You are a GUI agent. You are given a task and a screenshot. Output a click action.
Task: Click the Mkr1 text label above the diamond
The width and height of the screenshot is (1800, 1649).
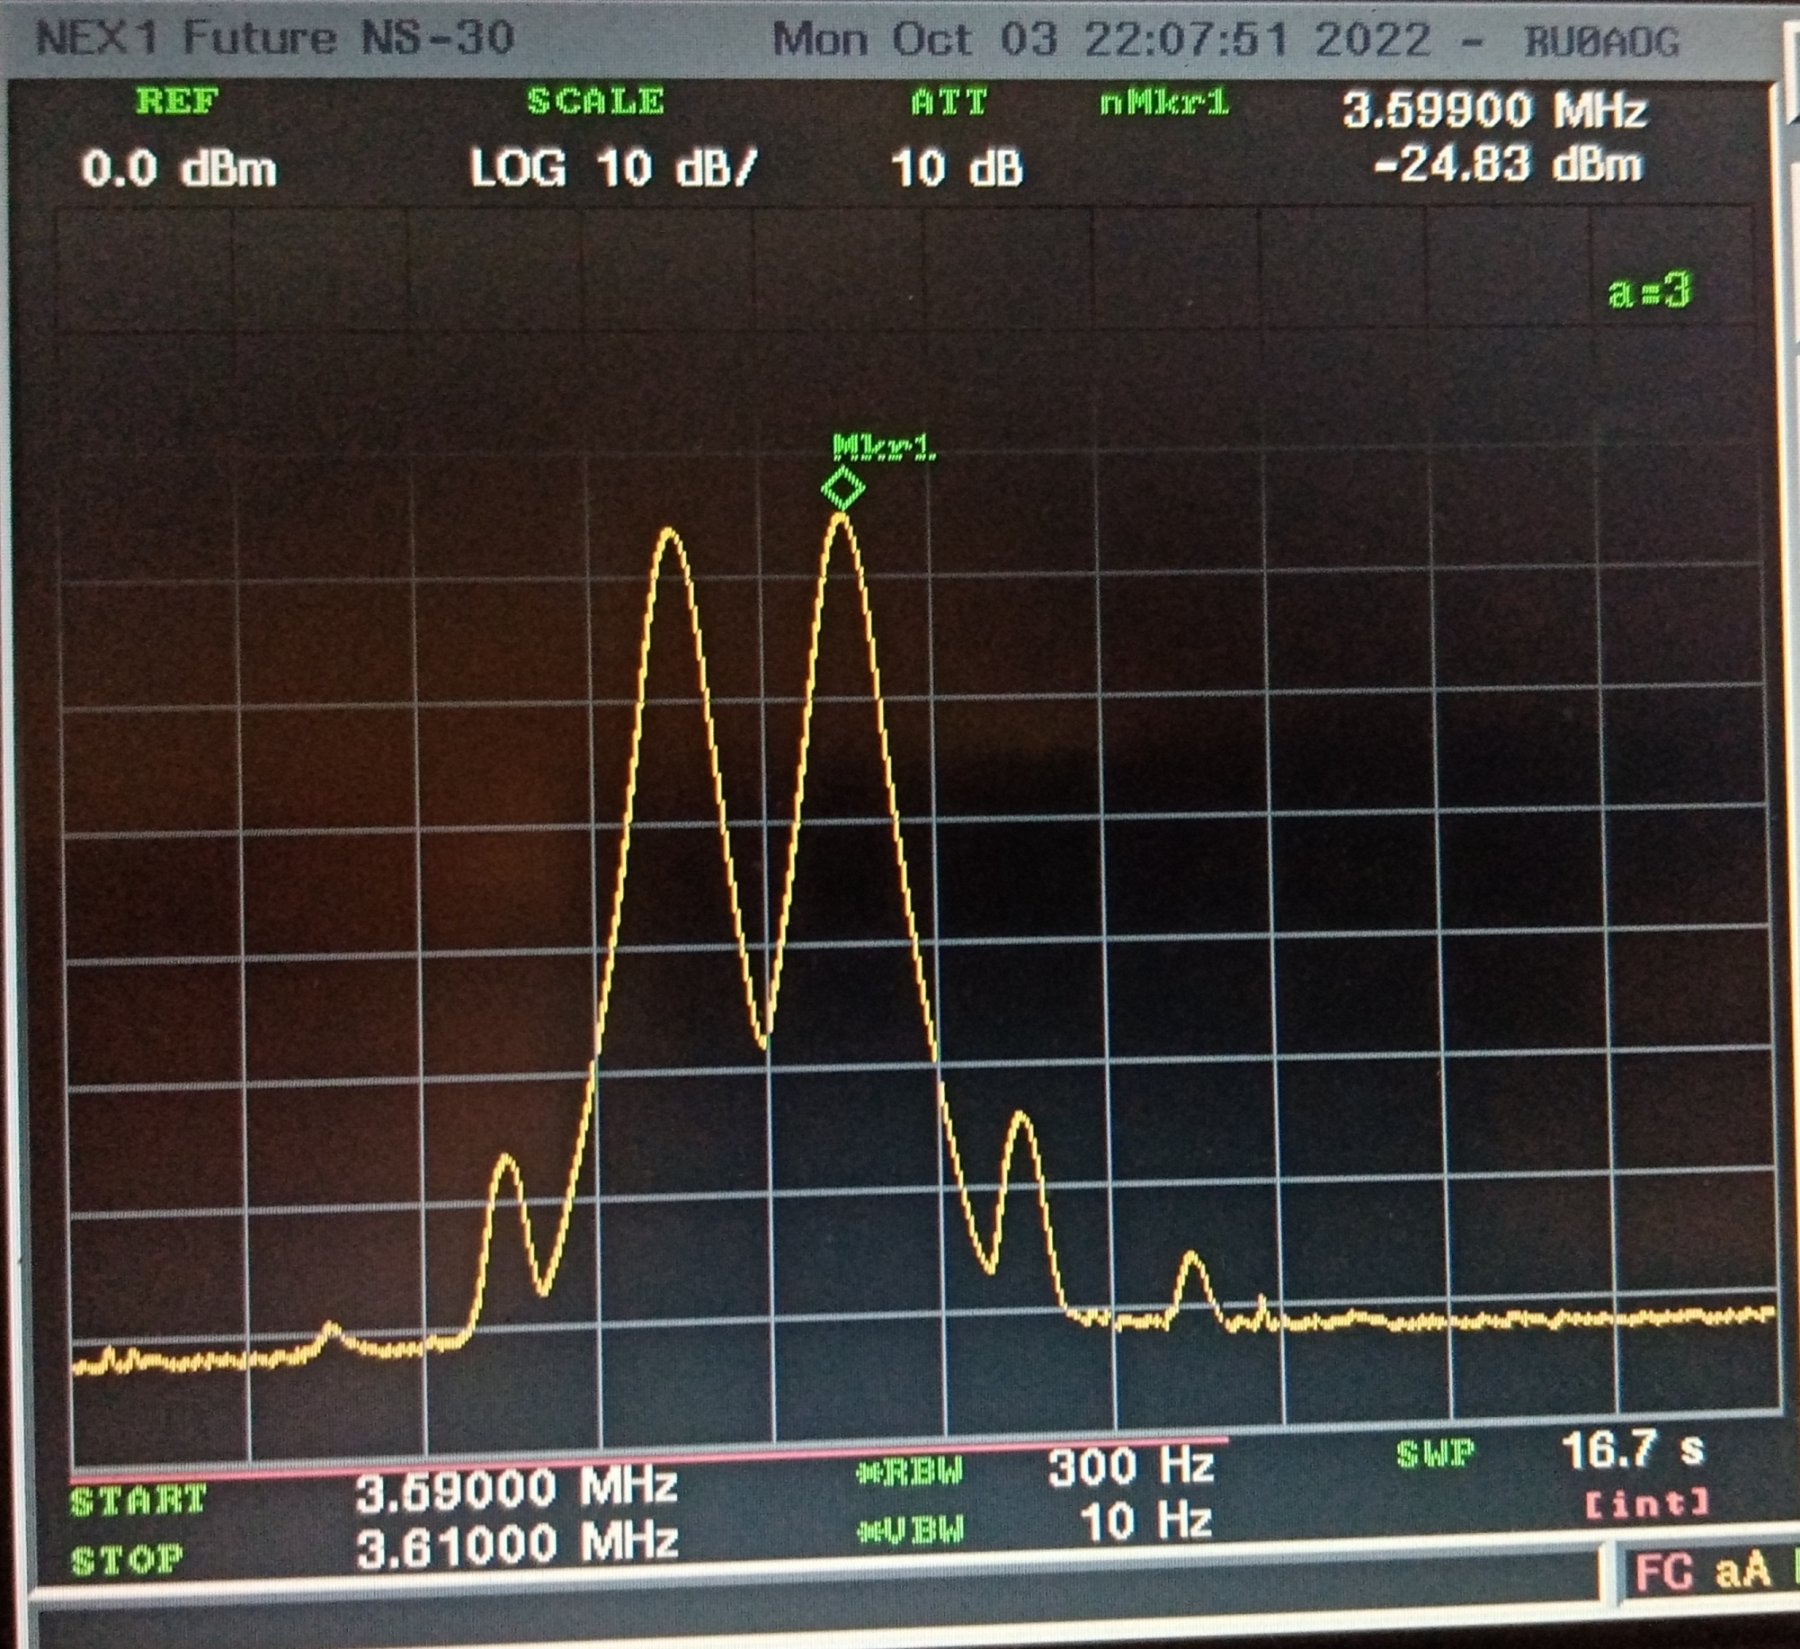(x=884, y=446)
